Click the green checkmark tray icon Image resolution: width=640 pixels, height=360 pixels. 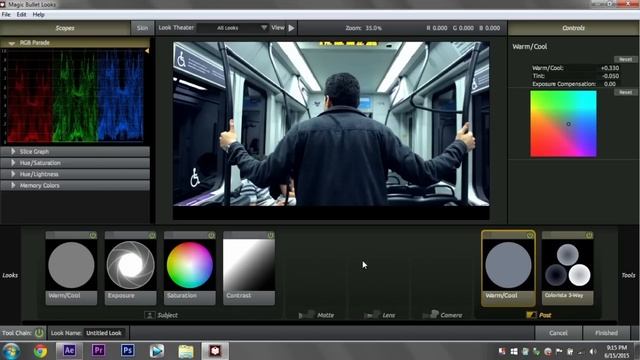tap(536, 351)
